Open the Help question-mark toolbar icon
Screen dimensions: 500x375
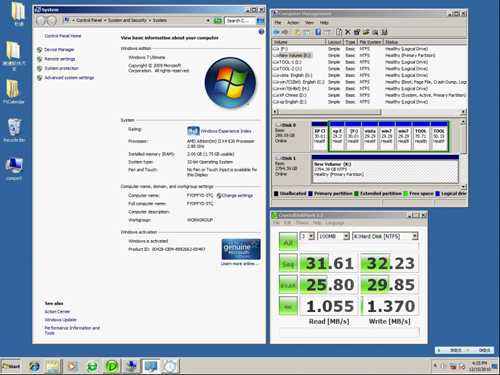click(318, 32)
